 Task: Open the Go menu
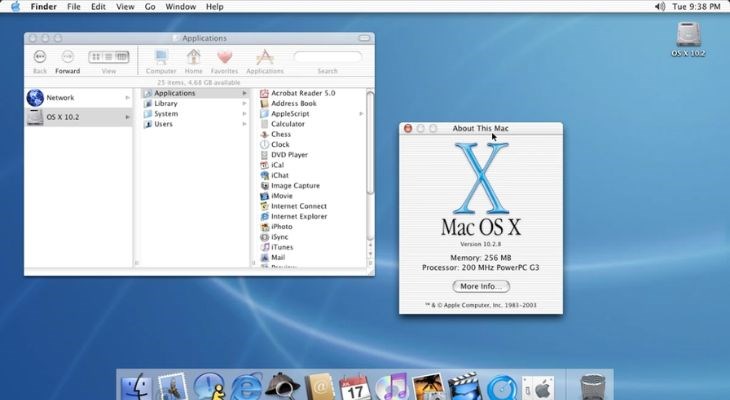click(x=150, y=7)
